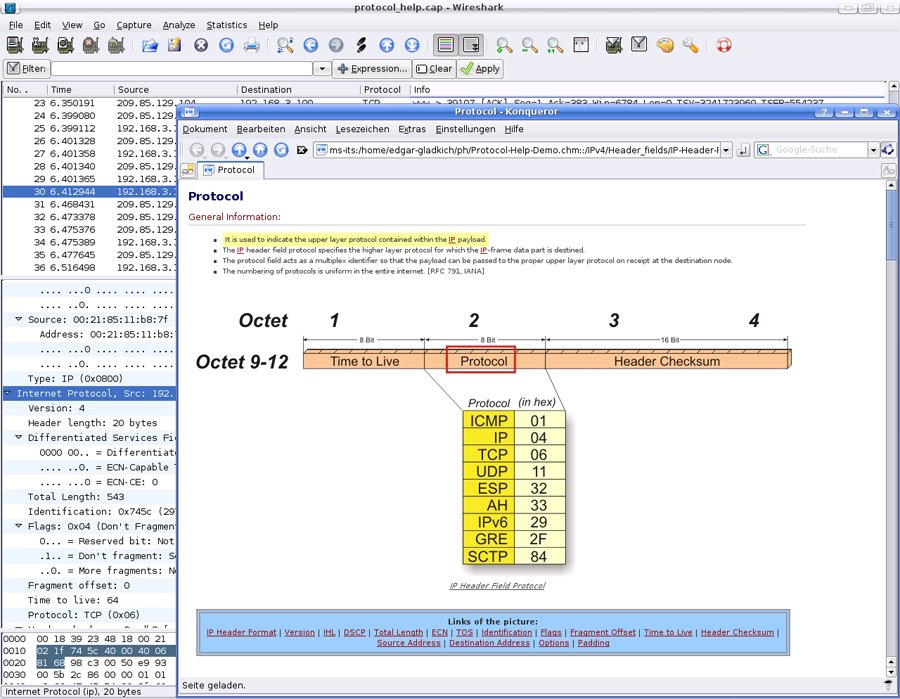900x699 pixels.
Task: Click the Konqueror location URL field
Action: click(517, 150)
